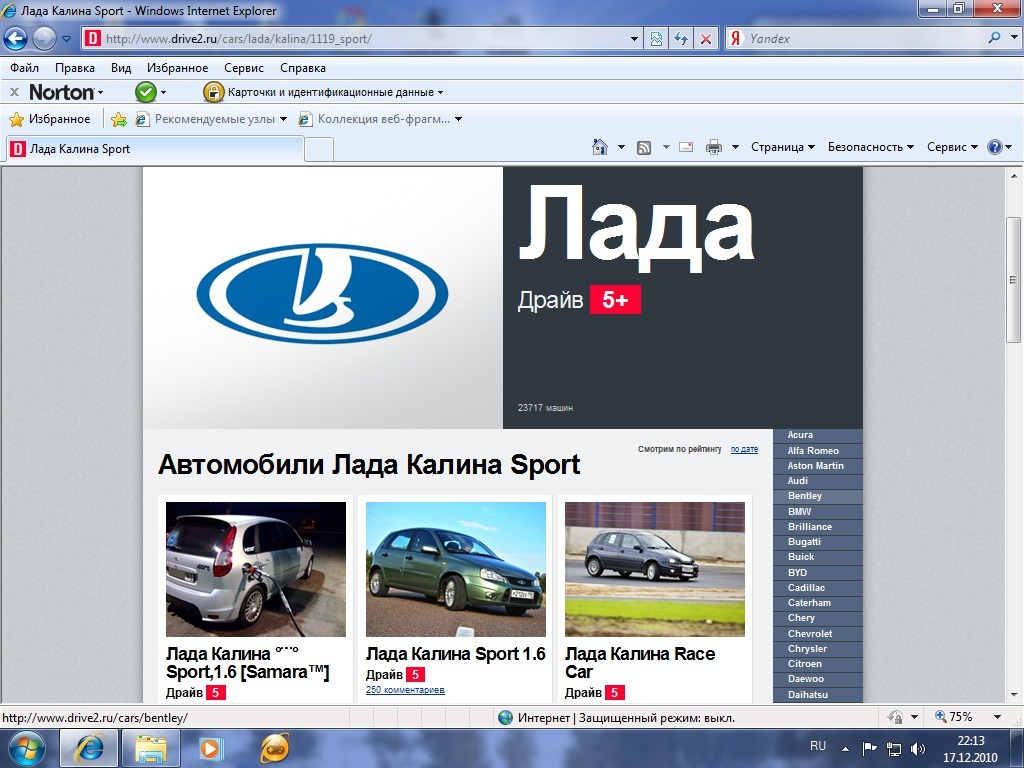Click the scrollbar down arrow

[1014, 695]
